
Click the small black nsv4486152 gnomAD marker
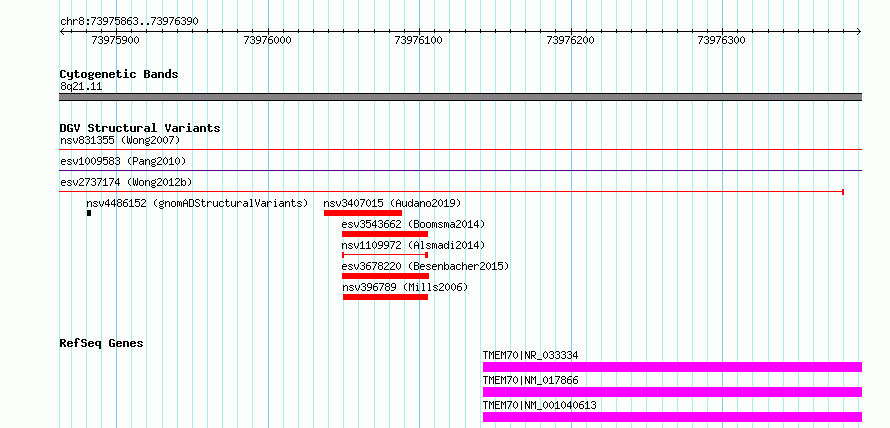pos(89,213)
